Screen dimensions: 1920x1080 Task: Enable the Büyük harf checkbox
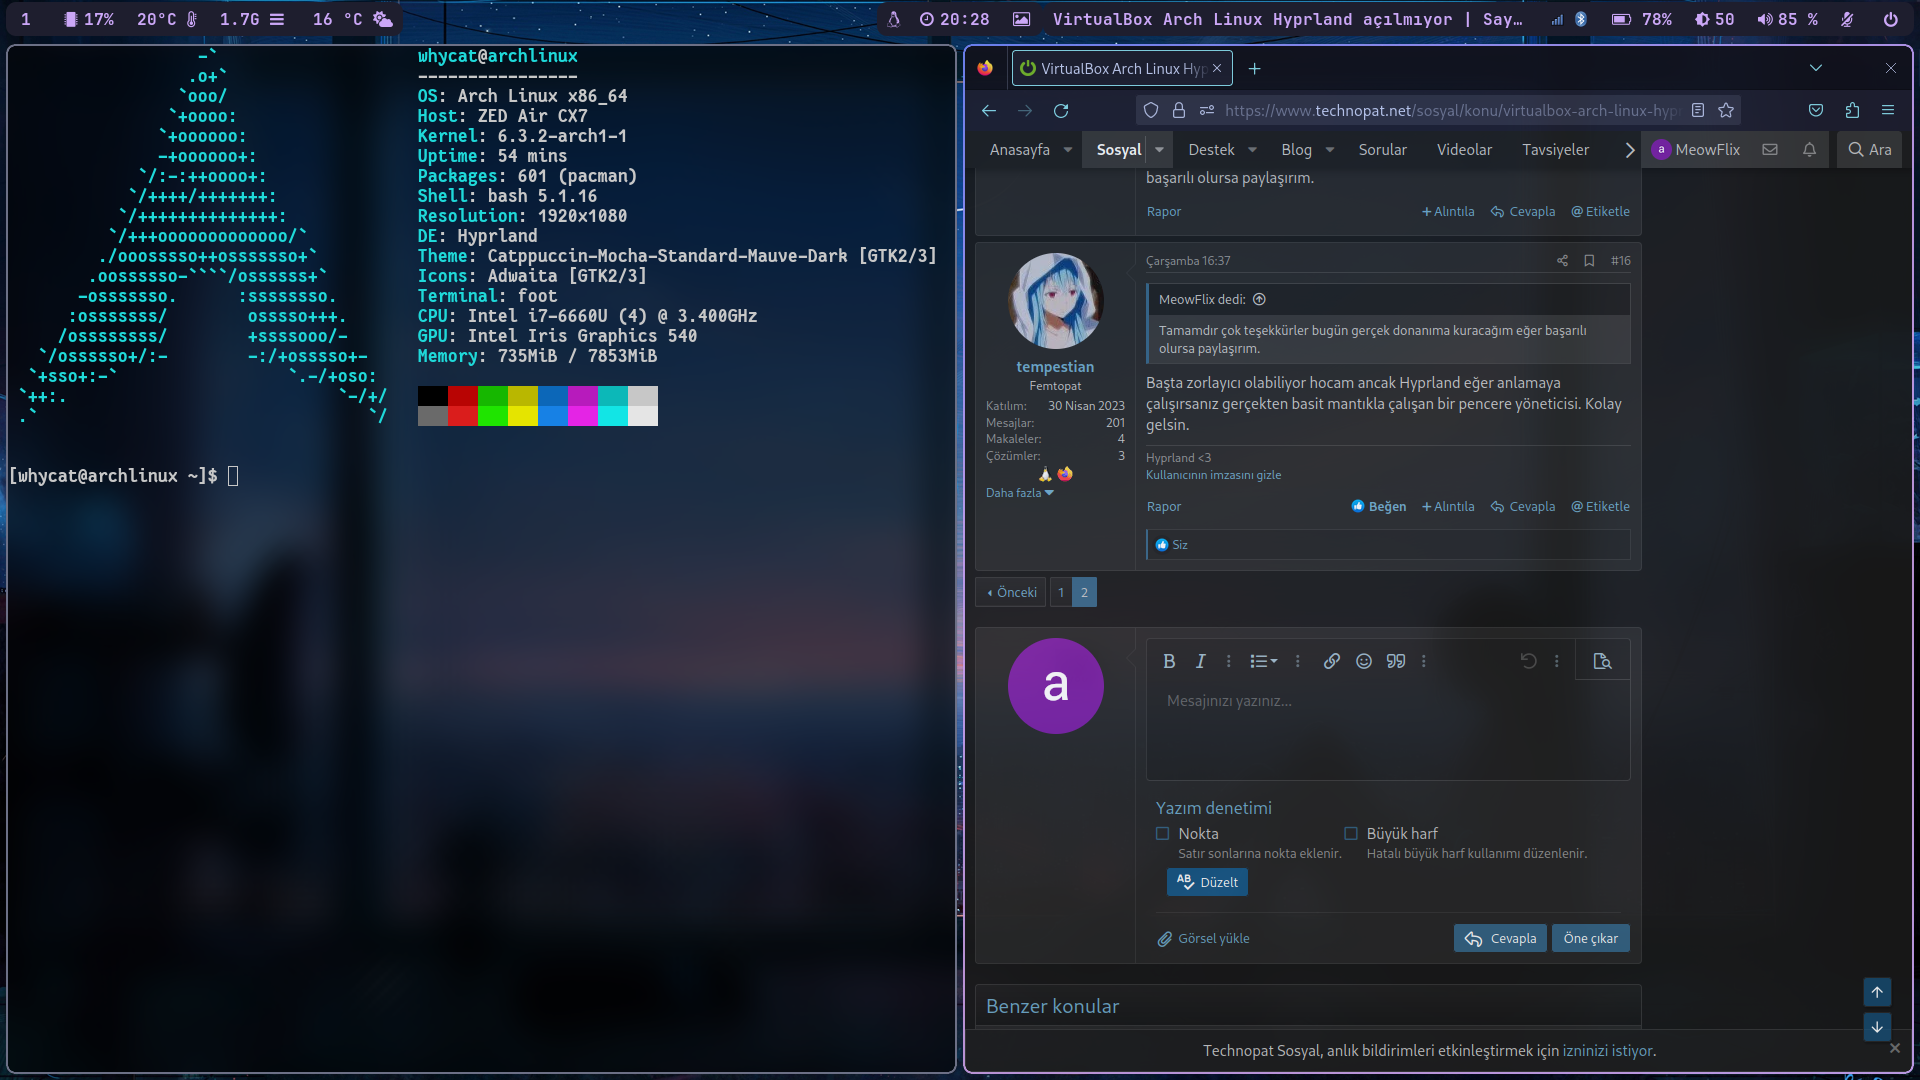coord(1351,834)
